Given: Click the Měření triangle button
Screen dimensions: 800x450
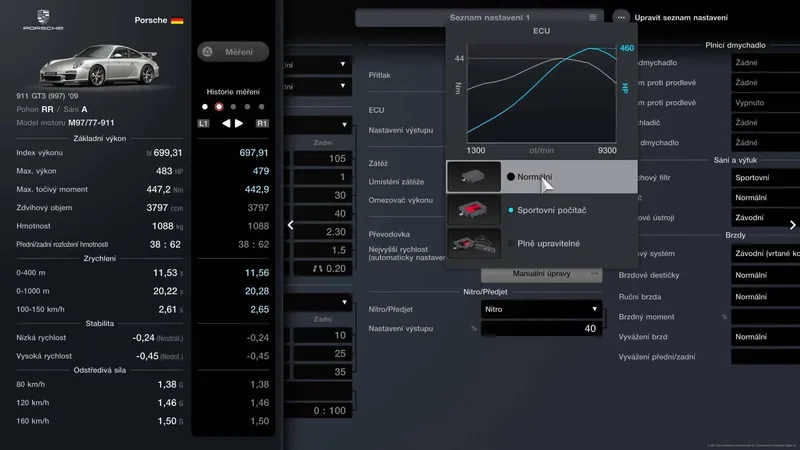Looking at the screenshot, I should pos(233,52).
